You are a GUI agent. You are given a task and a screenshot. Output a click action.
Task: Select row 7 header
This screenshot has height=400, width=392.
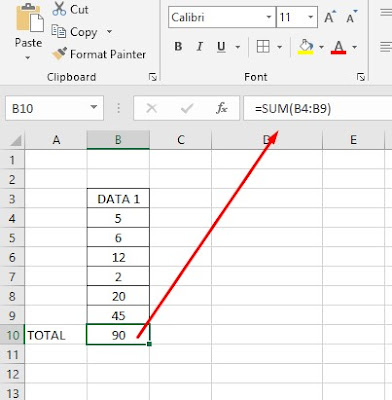(x=12, y=276)
